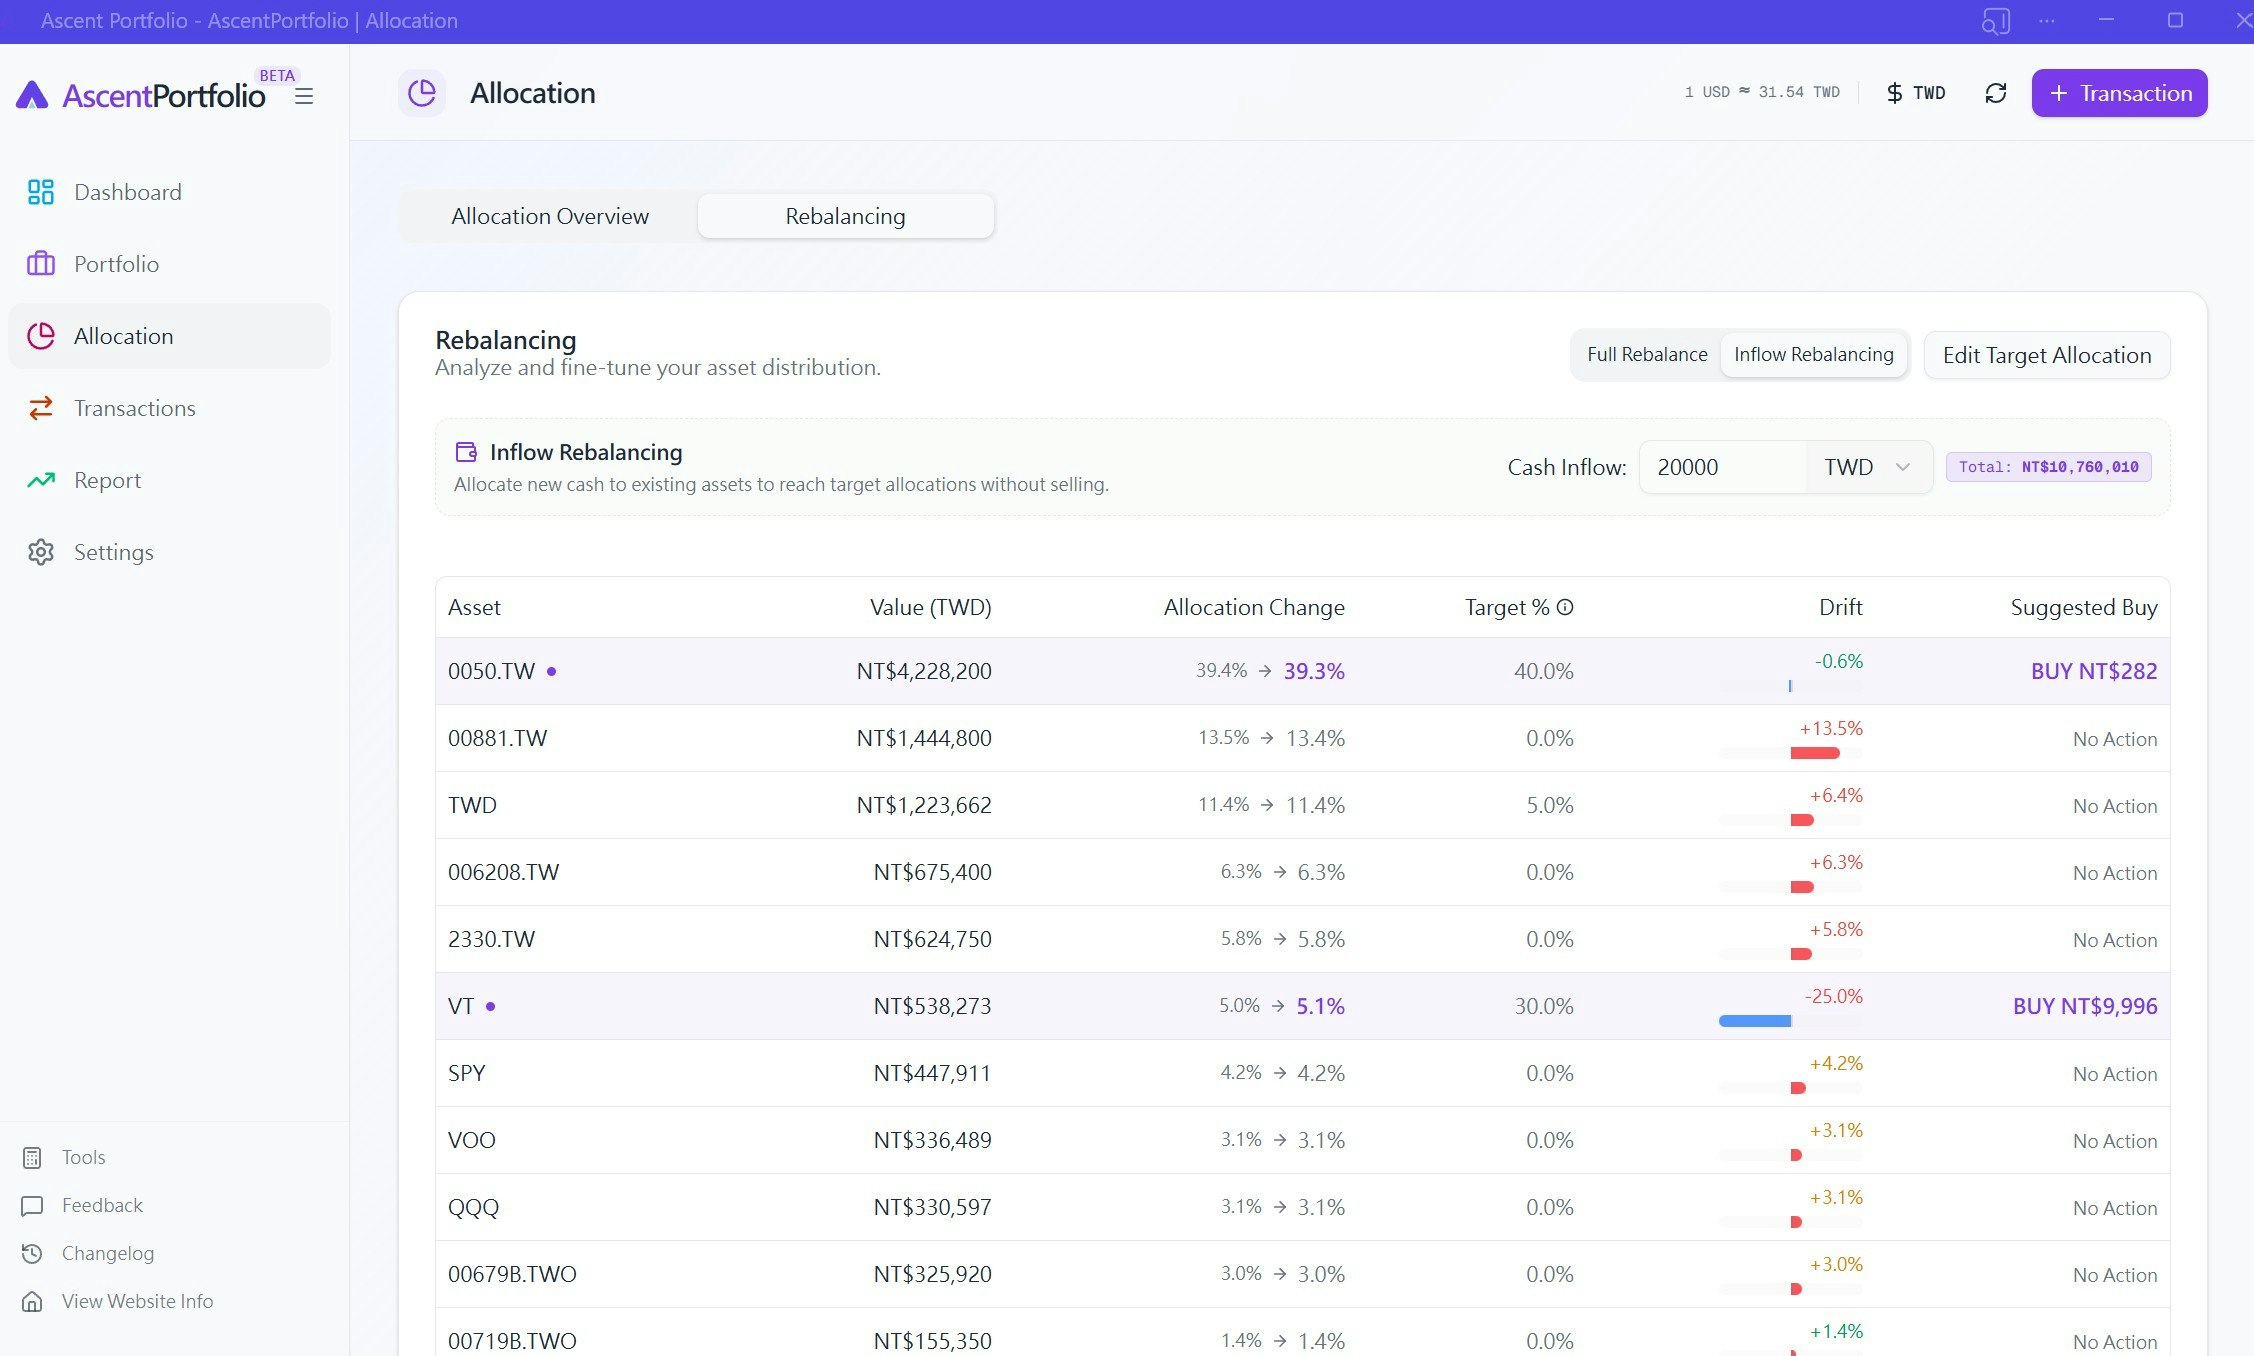
Task: Open Settings from the sidebar
Action: (x=113, y=552)
